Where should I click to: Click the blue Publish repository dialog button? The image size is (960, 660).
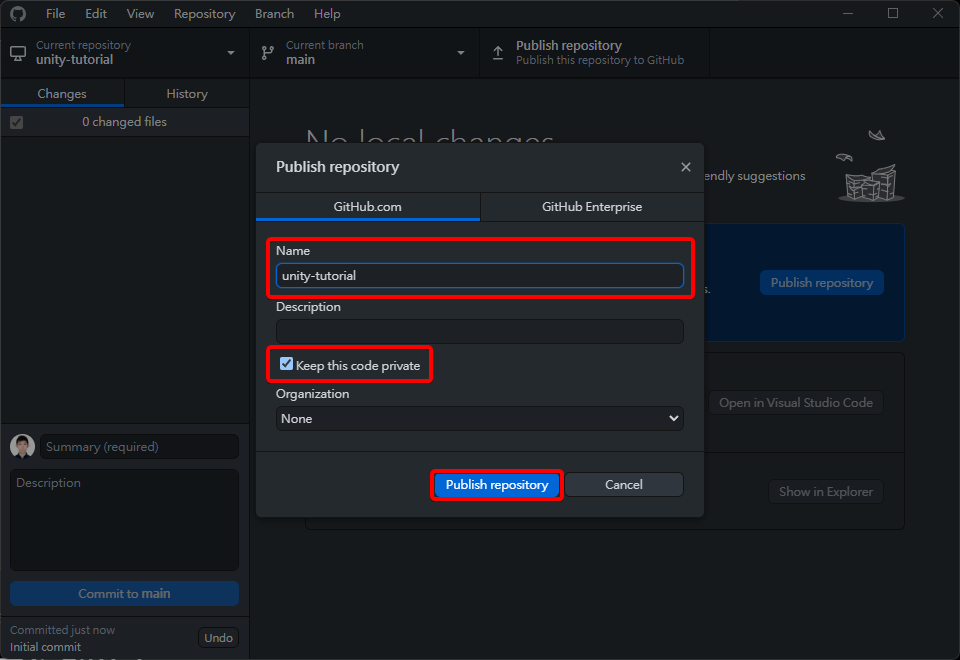coord(497,485)
